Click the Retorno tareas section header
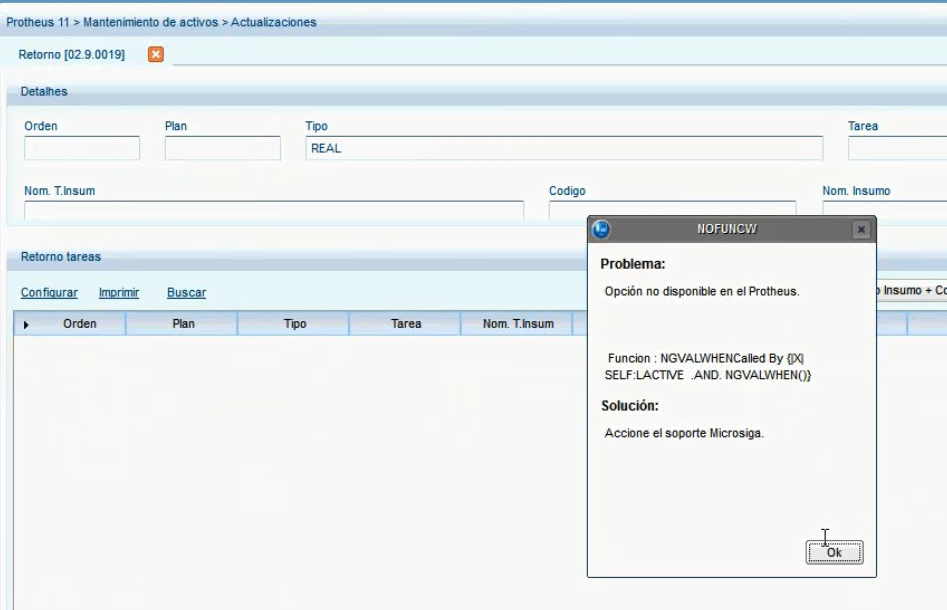The width and height of the screenshot is (947, 610). click(x=60, y=257)
